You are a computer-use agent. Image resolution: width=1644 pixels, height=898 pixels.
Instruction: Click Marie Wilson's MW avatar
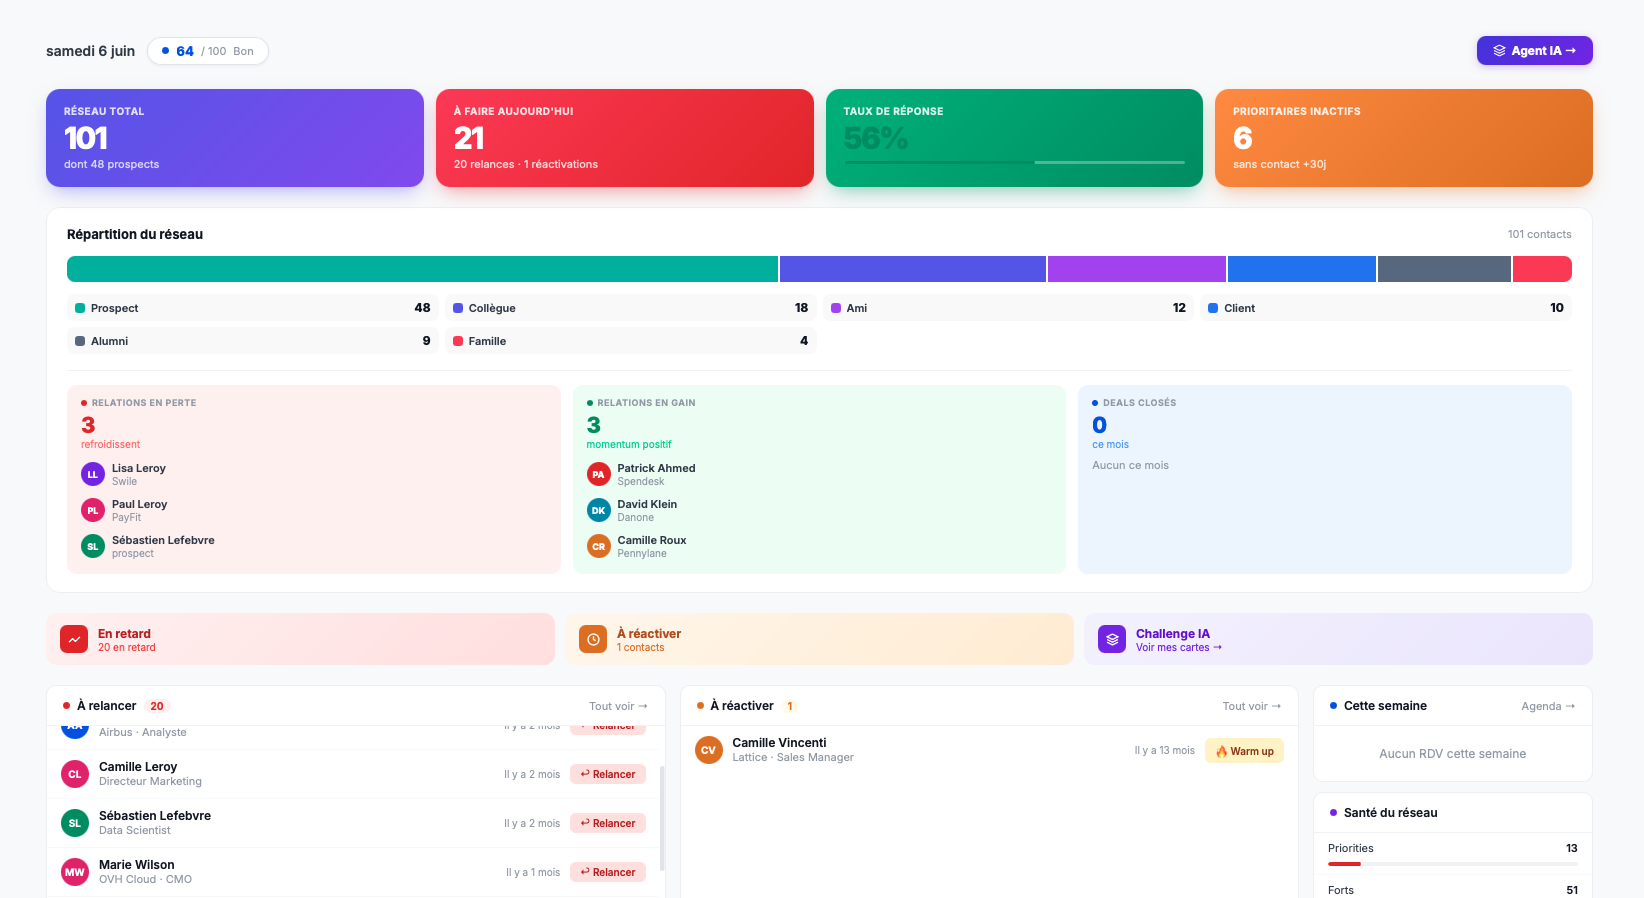75,872
